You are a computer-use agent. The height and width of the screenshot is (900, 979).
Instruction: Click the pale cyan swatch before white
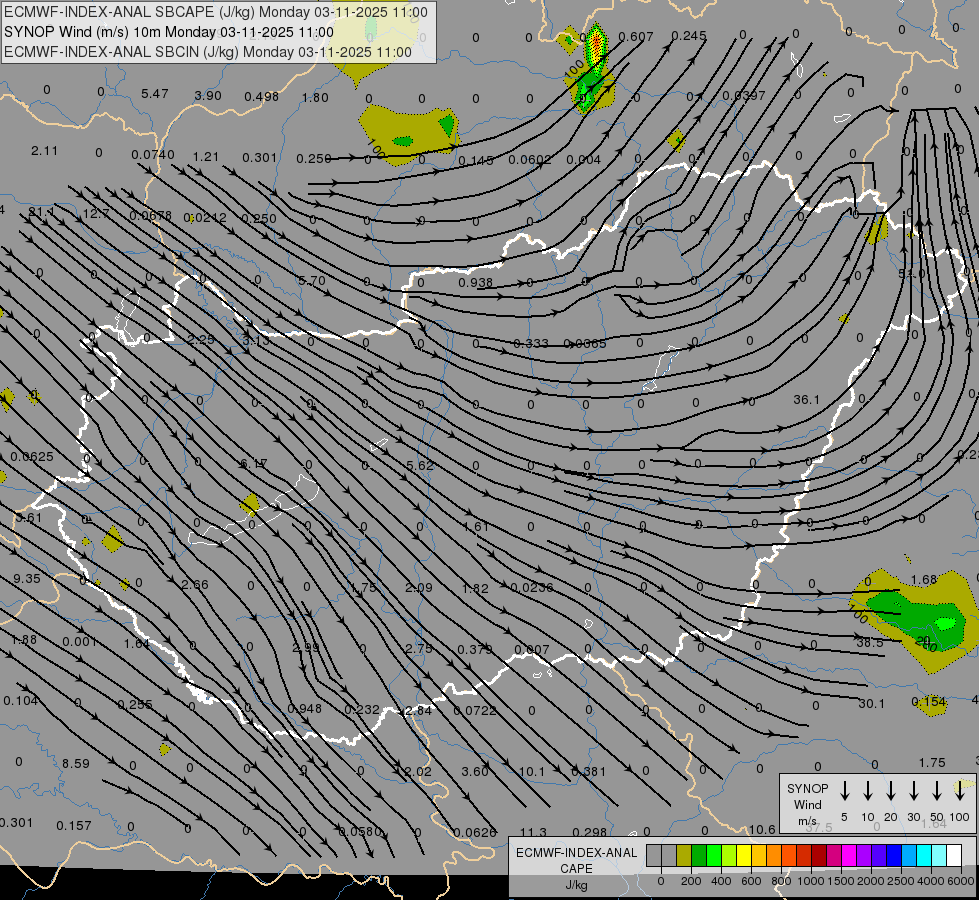938,855
